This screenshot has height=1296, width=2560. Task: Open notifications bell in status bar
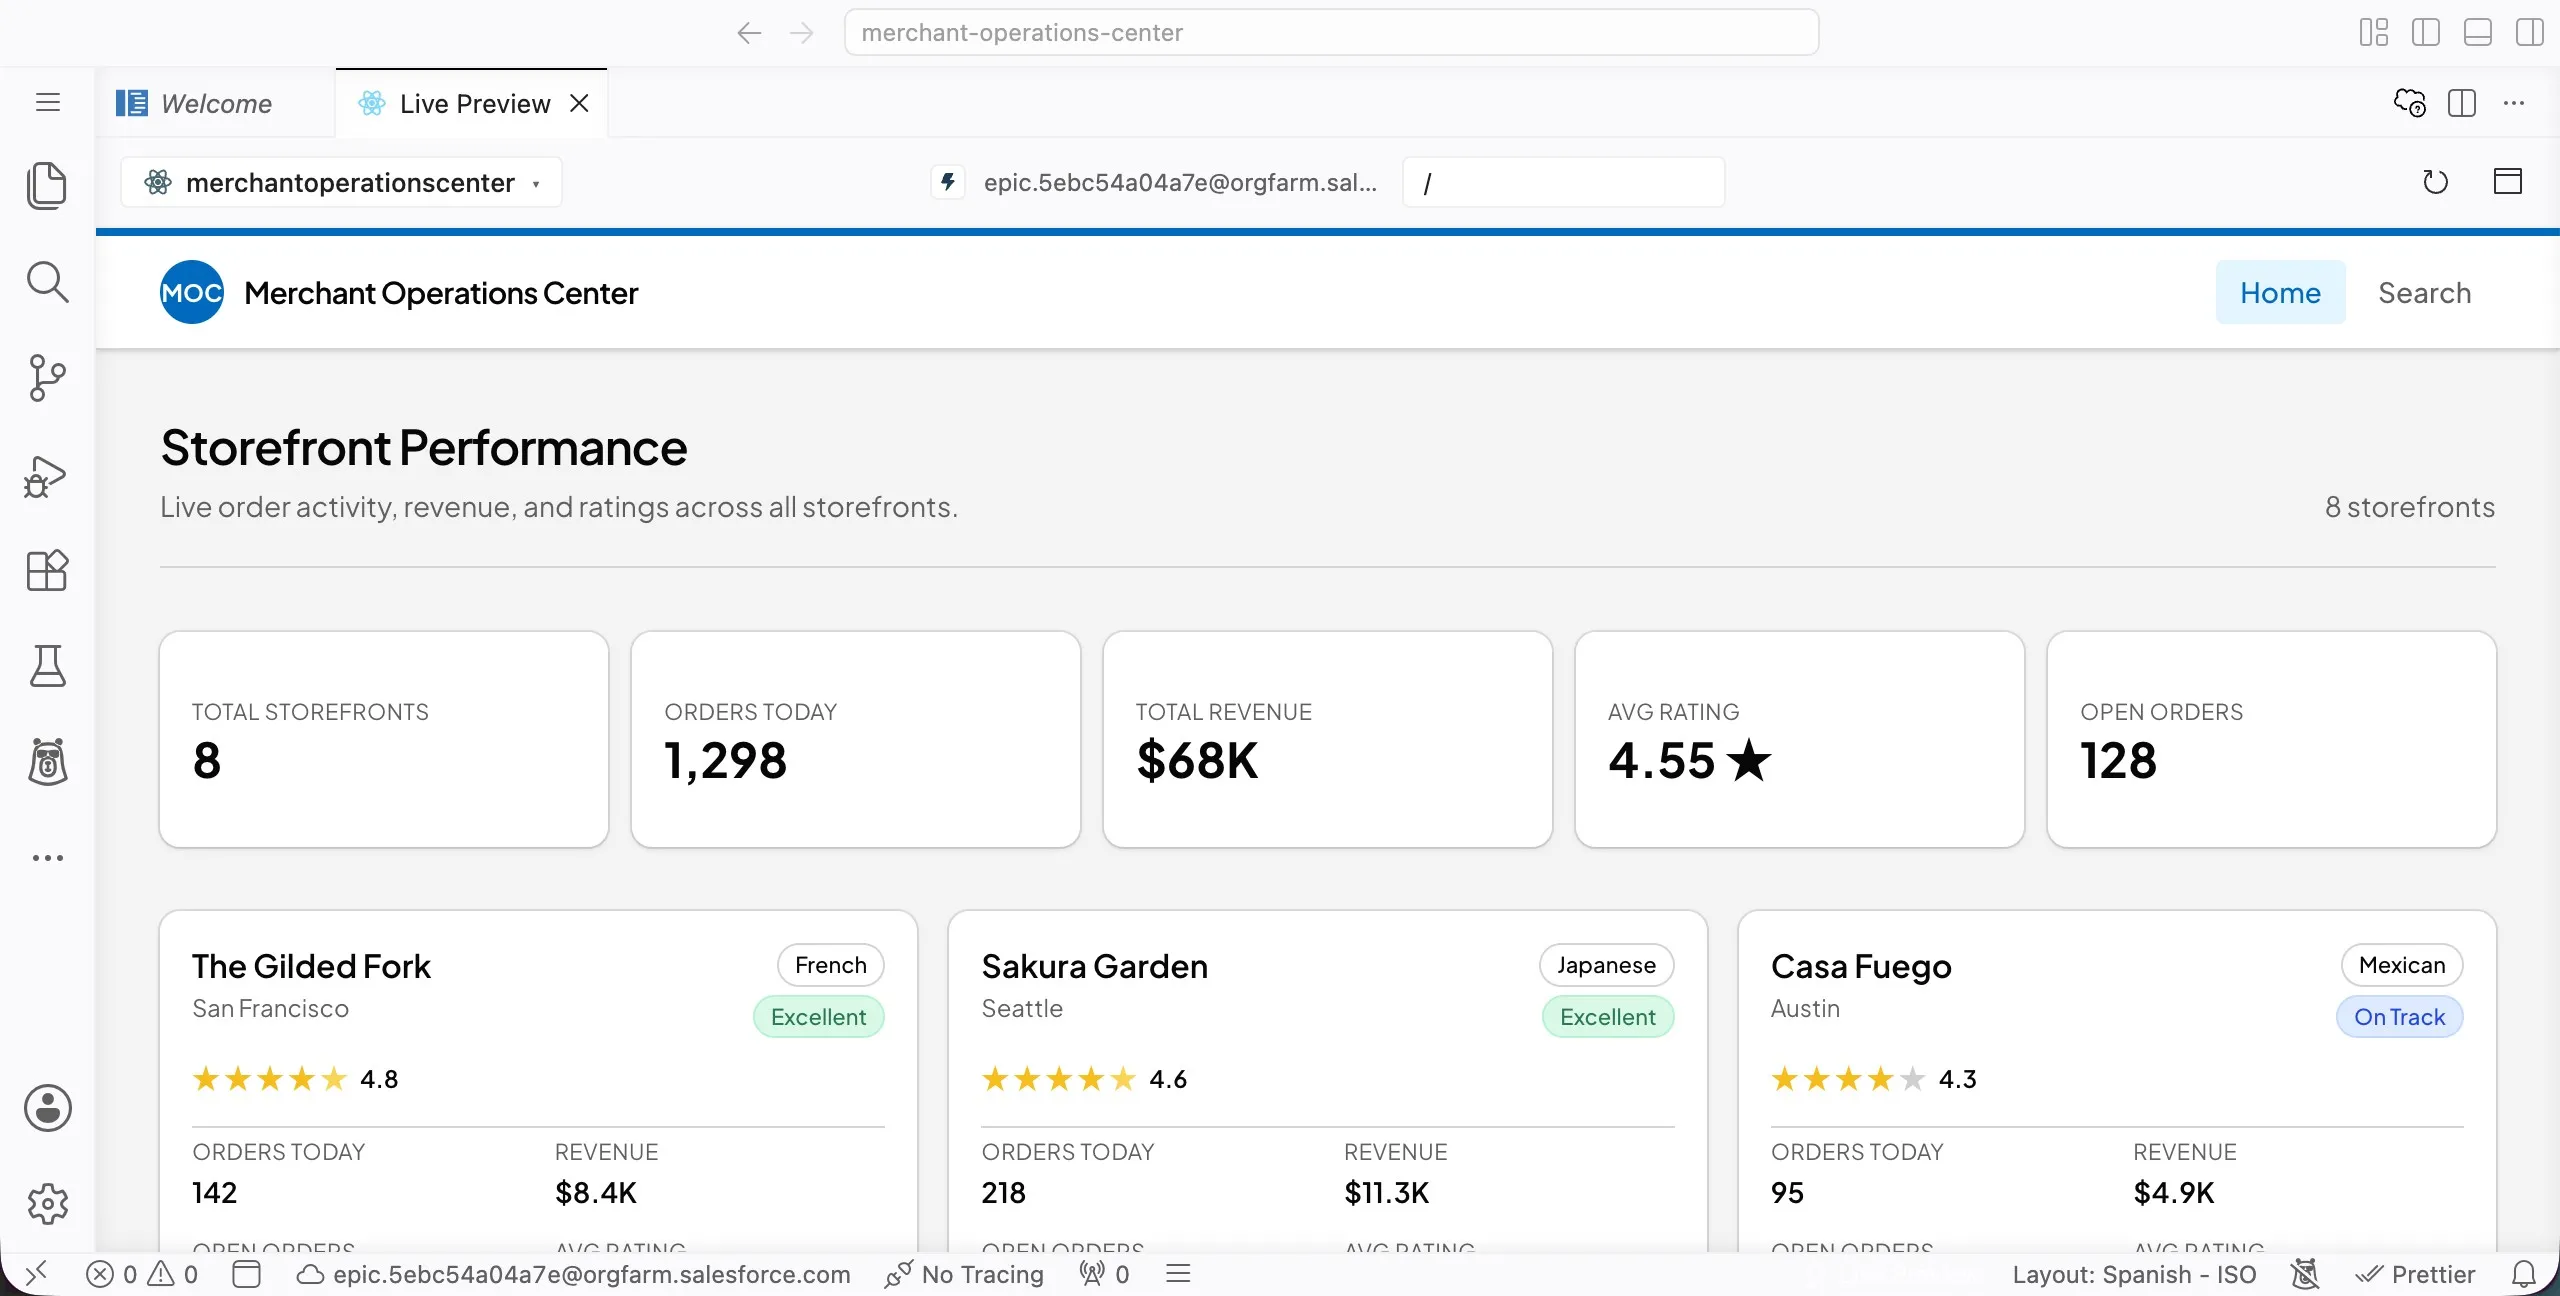pos(2524,1274)
